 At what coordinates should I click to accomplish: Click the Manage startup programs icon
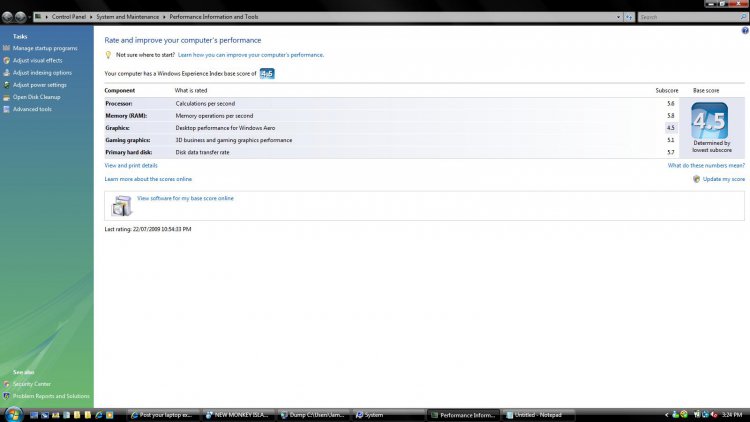(6, 48)
